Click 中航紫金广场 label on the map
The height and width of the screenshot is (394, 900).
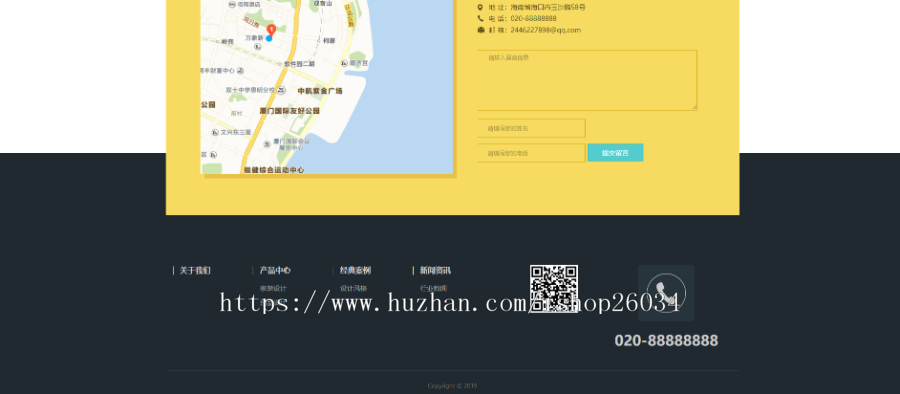[x=320, y=91]
